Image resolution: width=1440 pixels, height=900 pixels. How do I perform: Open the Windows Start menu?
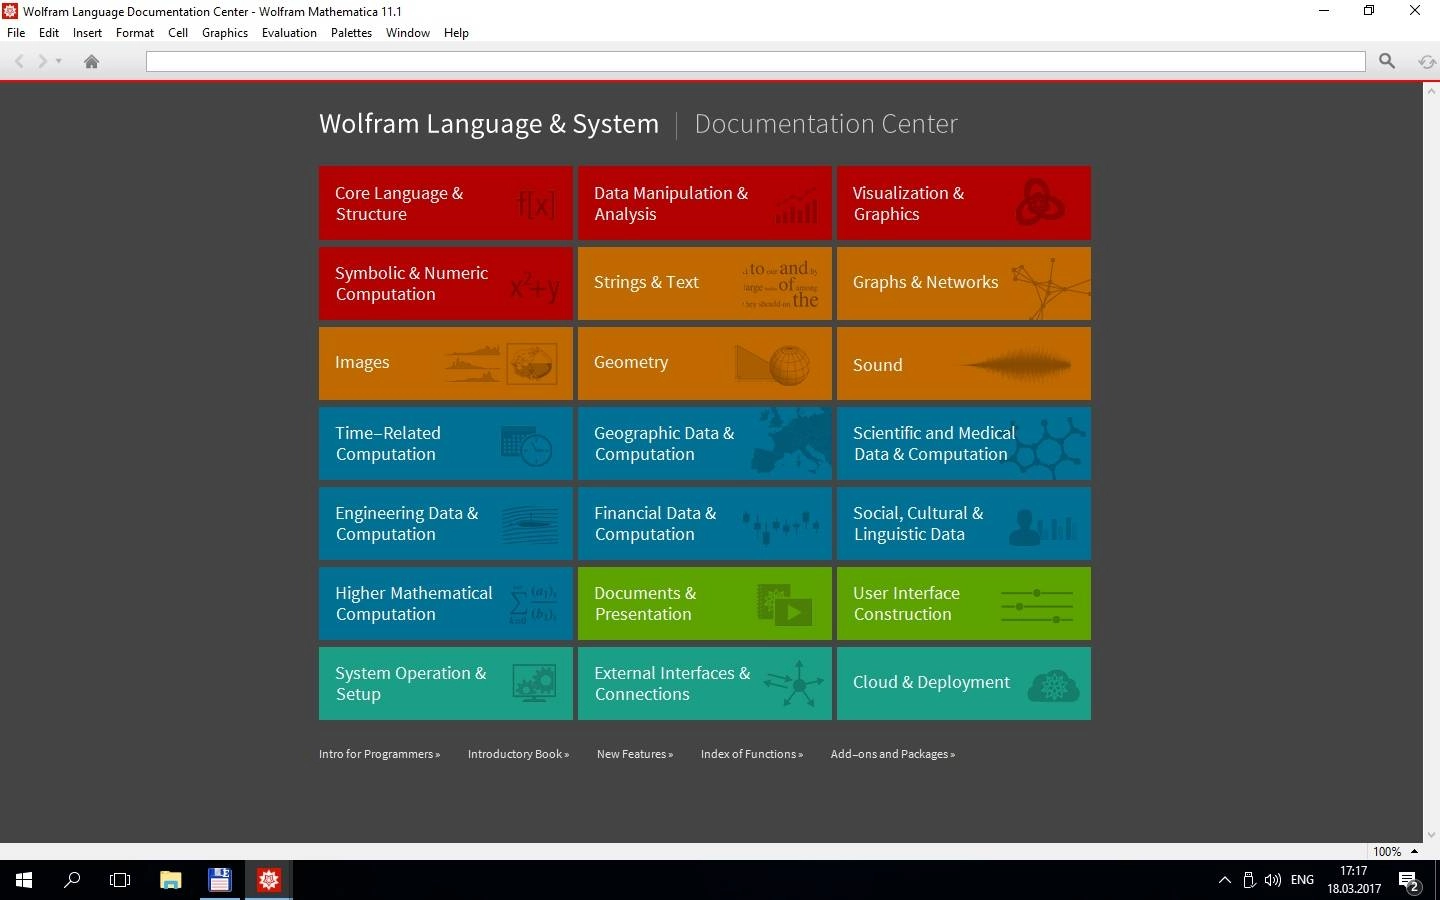[x=24, y=880]
